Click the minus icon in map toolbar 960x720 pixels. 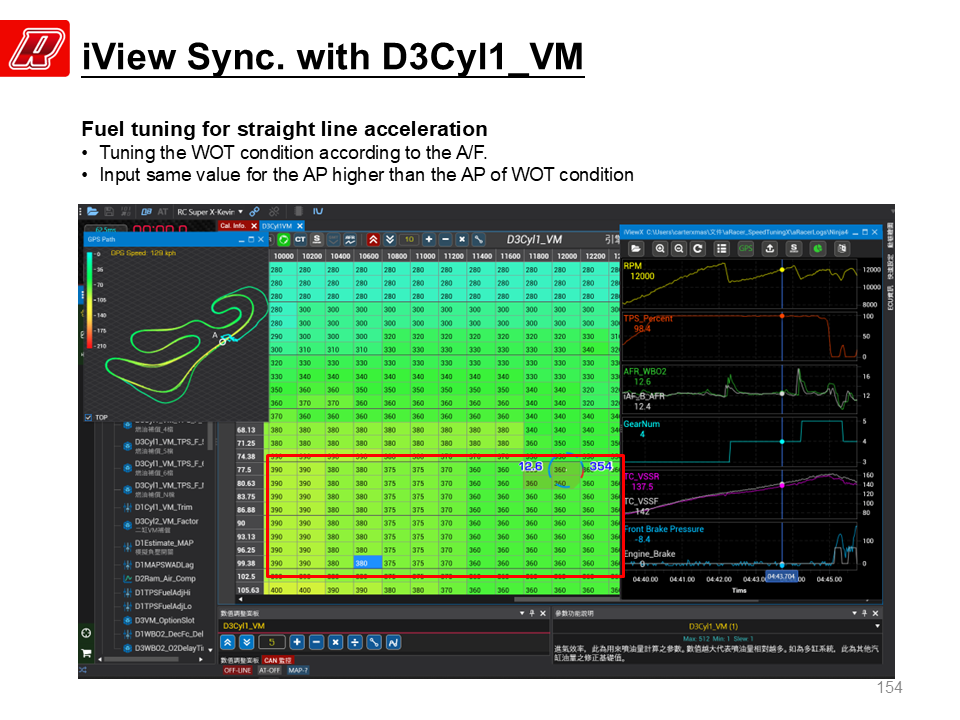click(x=446, y=239)
